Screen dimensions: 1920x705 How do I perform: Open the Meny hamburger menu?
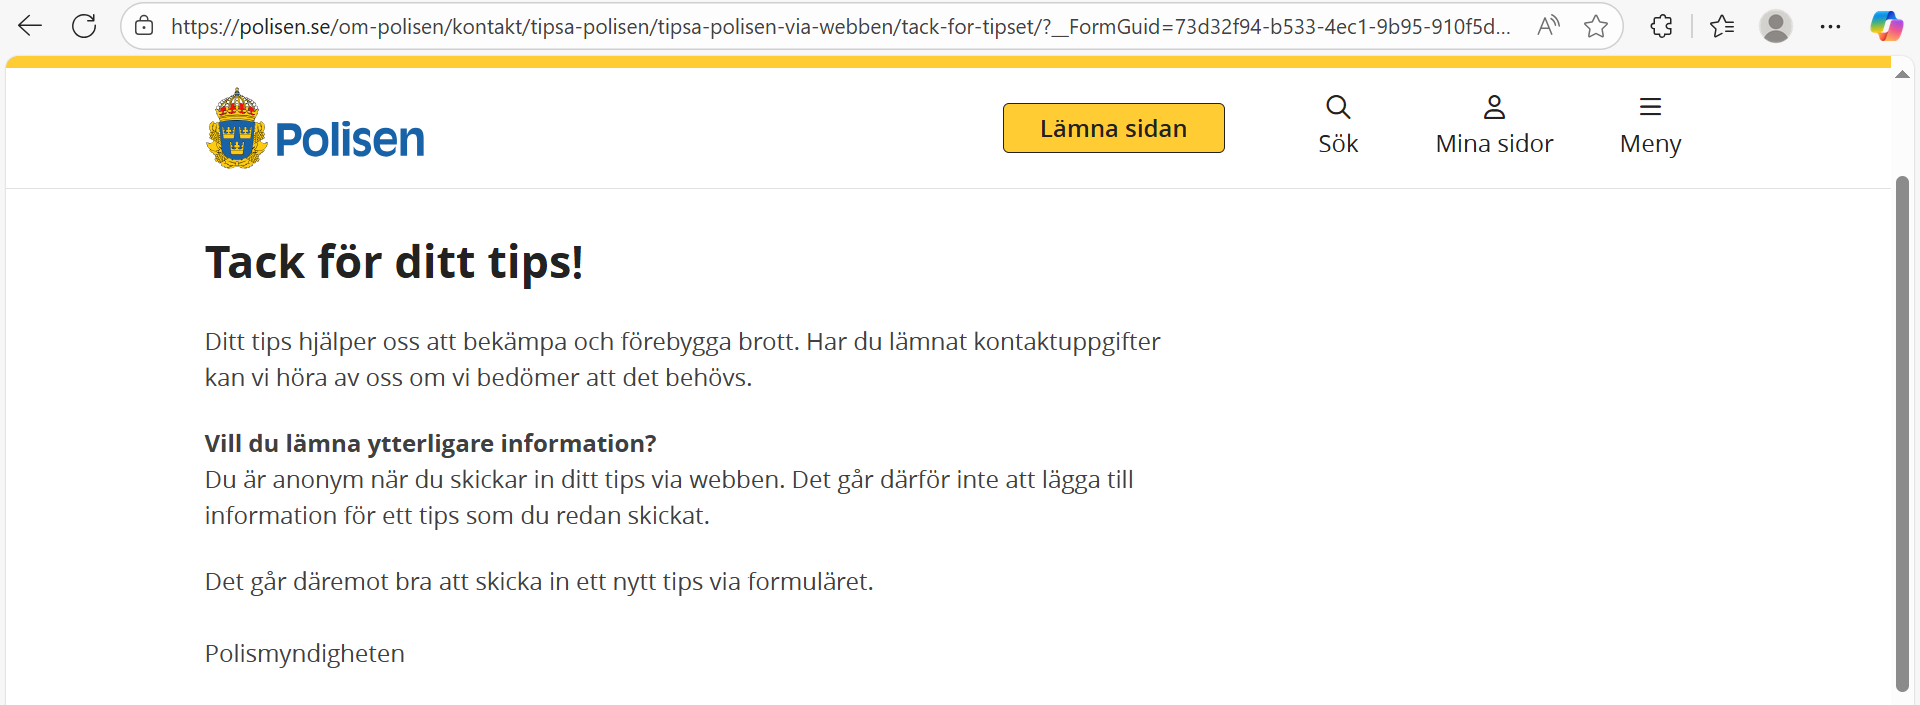pos(1650,126)
